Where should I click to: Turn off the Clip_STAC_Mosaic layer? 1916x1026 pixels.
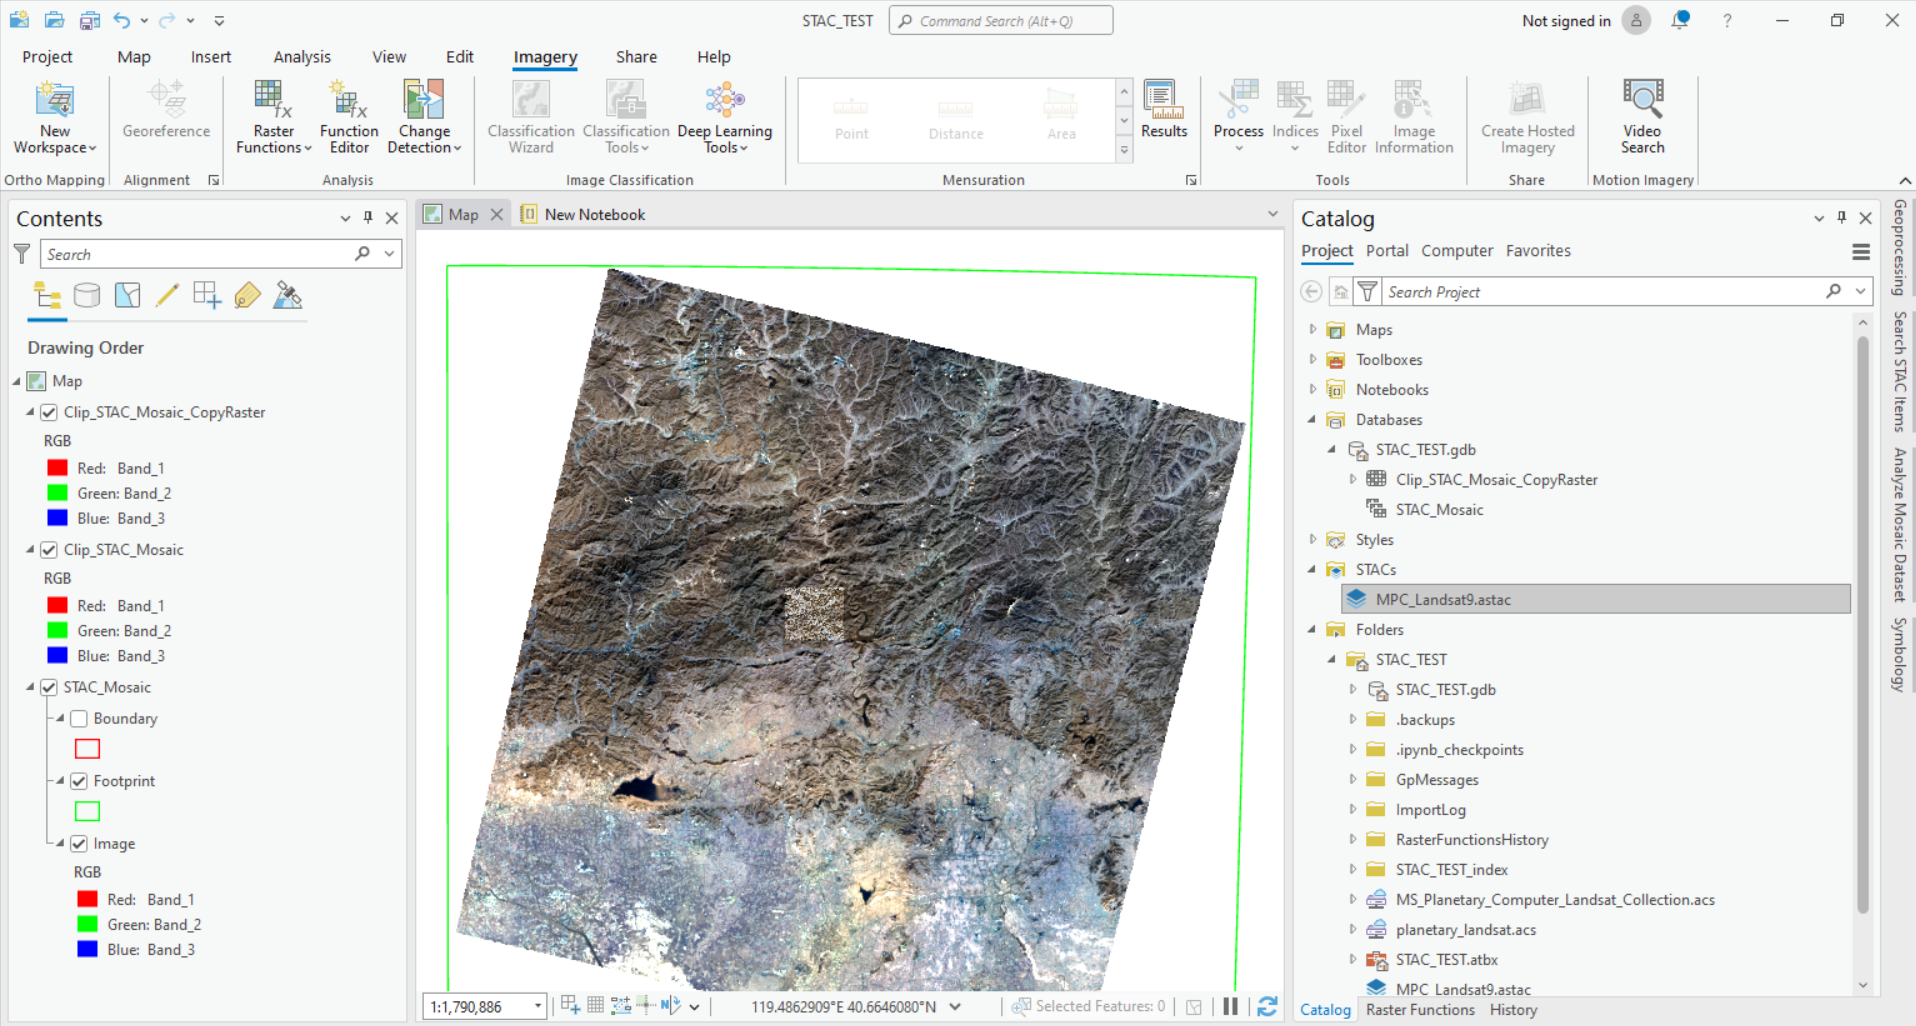(49, 549)
